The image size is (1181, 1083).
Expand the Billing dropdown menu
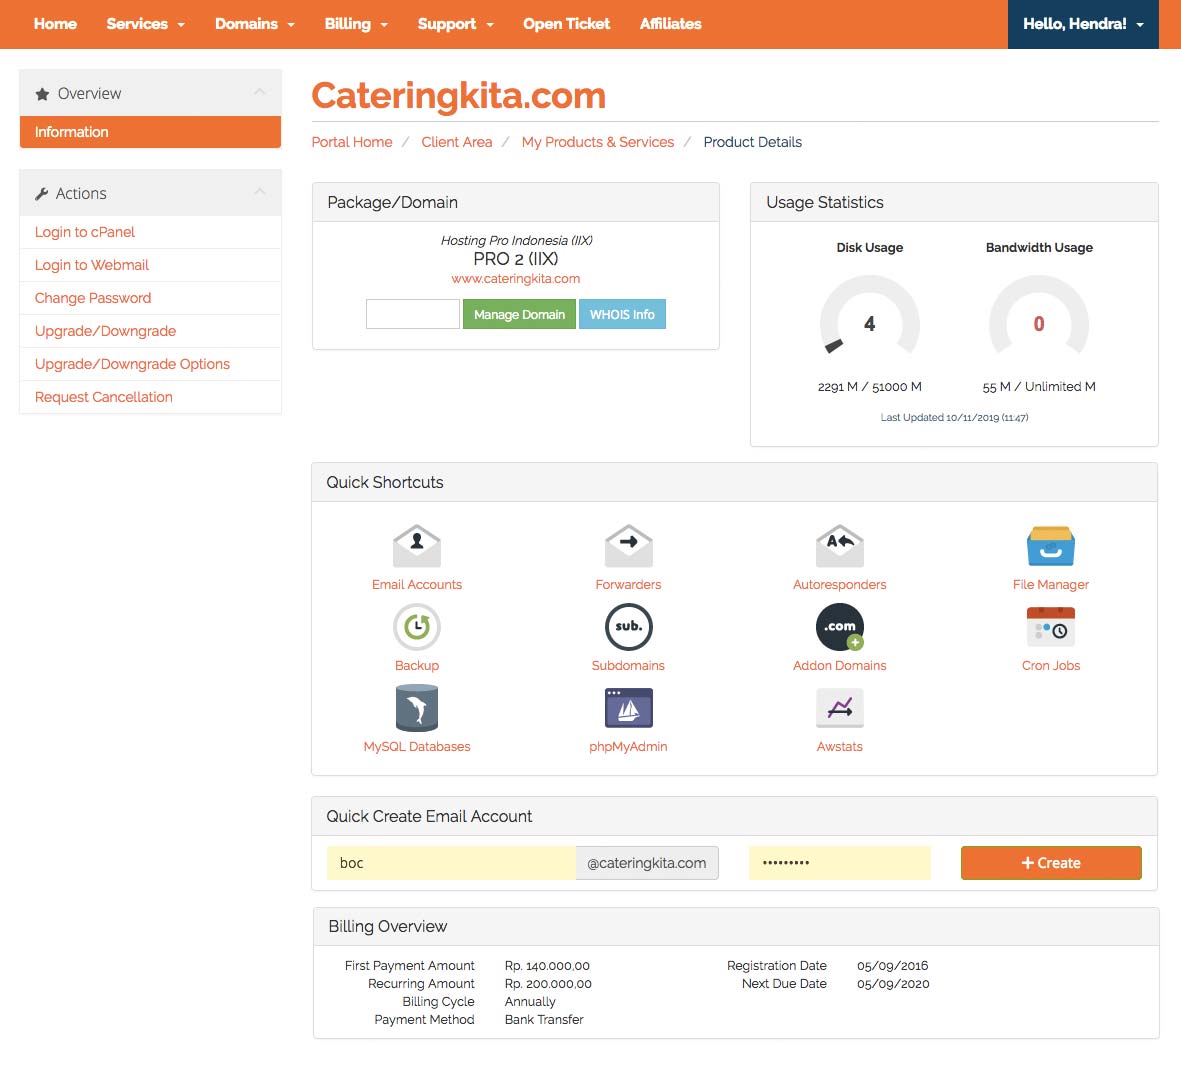point(356,24)
